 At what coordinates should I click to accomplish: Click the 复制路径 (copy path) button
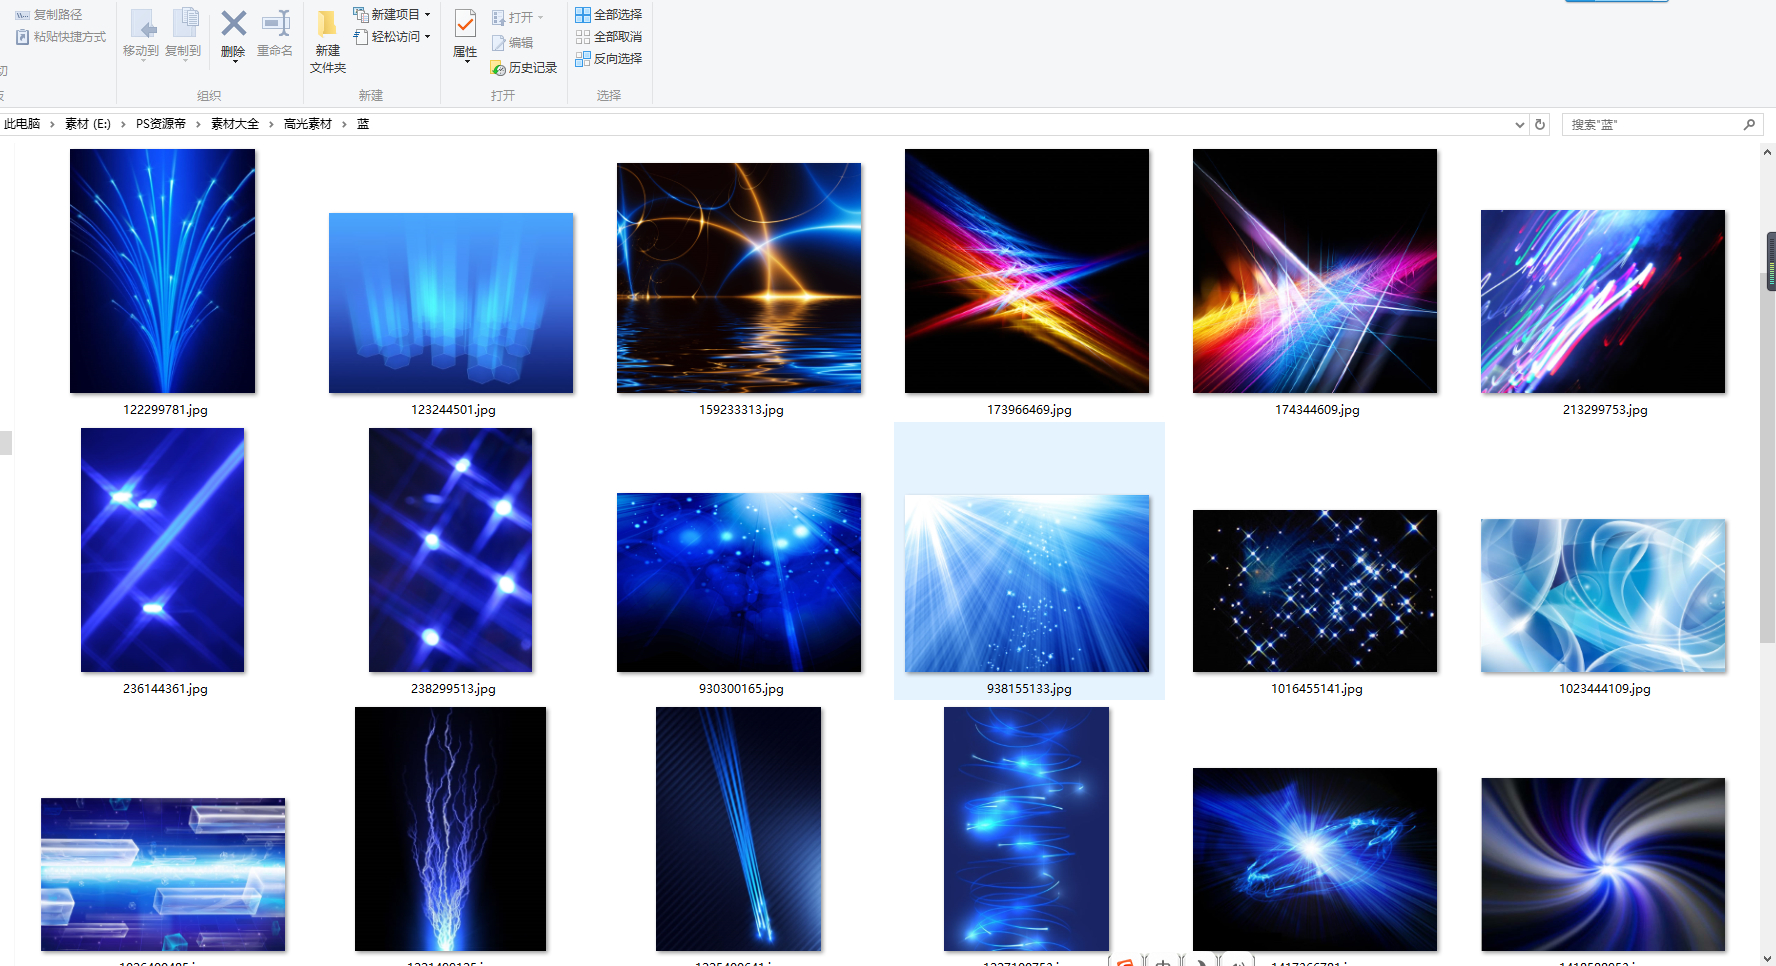click(49, 15)
